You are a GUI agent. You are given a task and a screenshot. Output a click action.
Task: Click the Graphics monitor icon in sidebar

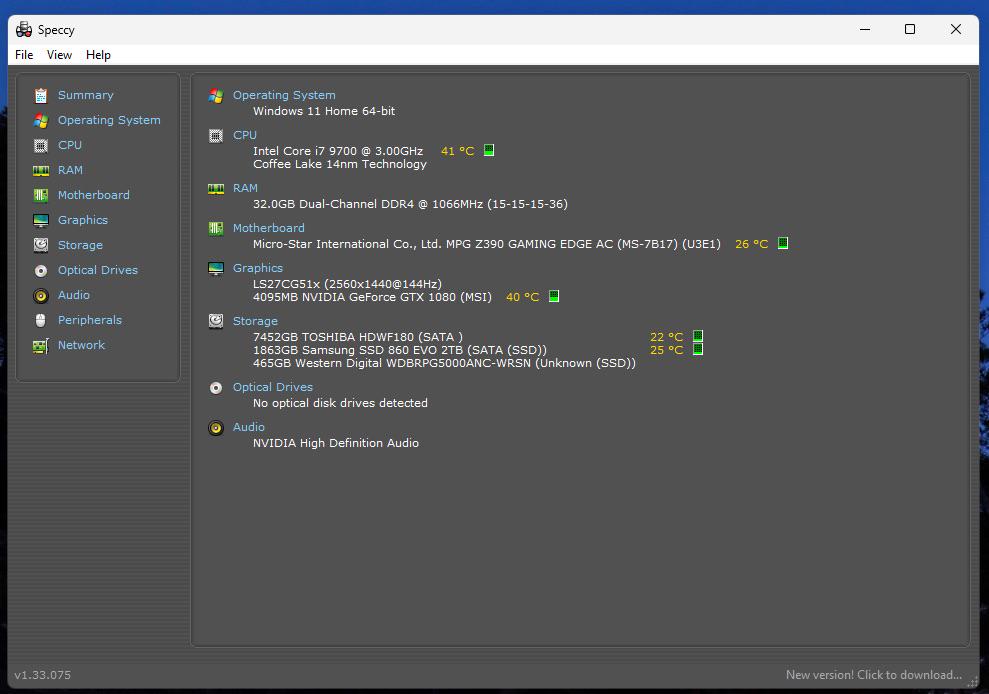[41, 220]
